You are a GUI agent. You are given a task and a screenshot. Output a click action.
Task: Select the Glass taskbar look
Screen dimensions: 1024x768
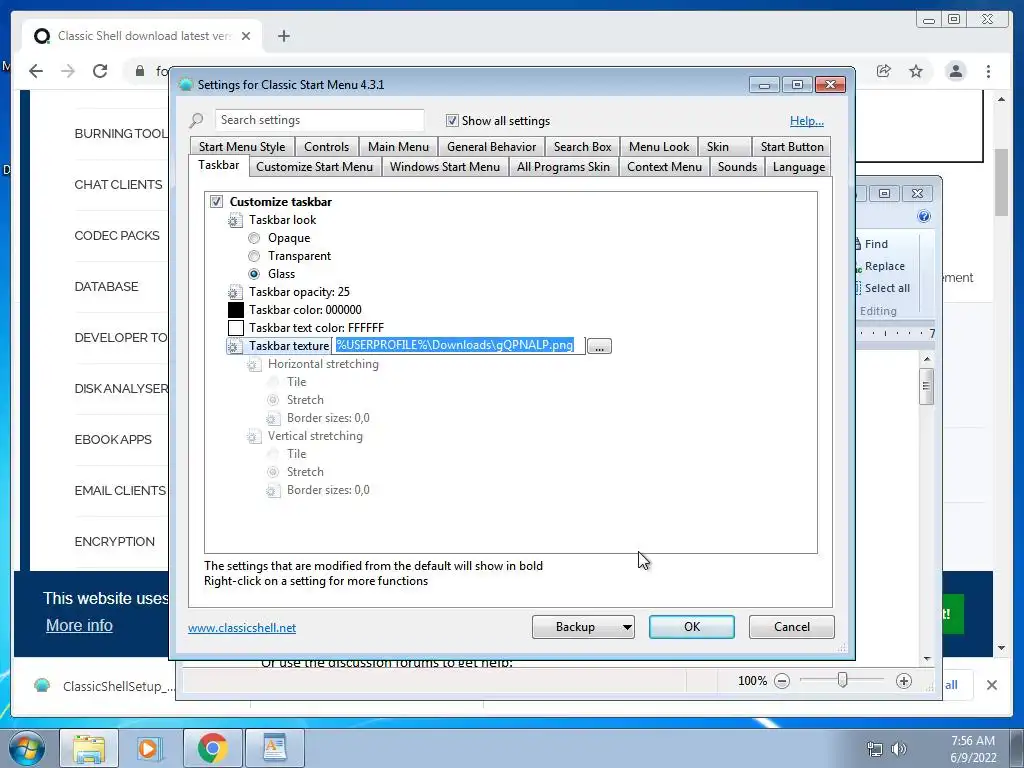point(254,274)
